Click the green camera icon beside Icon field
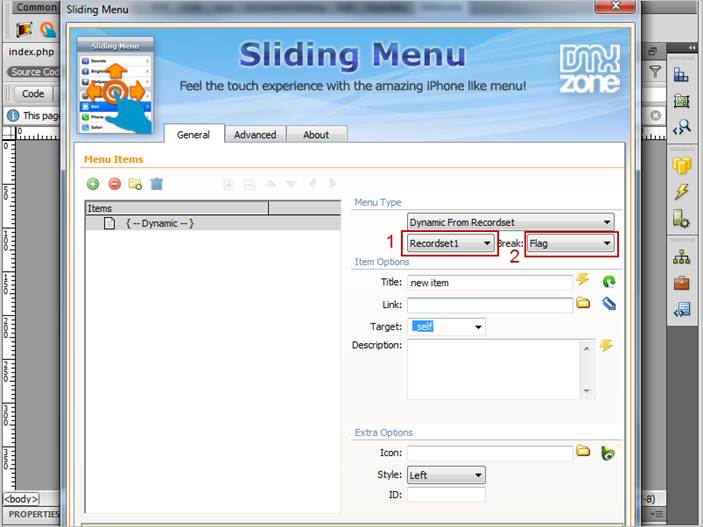The width and height of the screenshot is (703, 527). tap(608, 453)
